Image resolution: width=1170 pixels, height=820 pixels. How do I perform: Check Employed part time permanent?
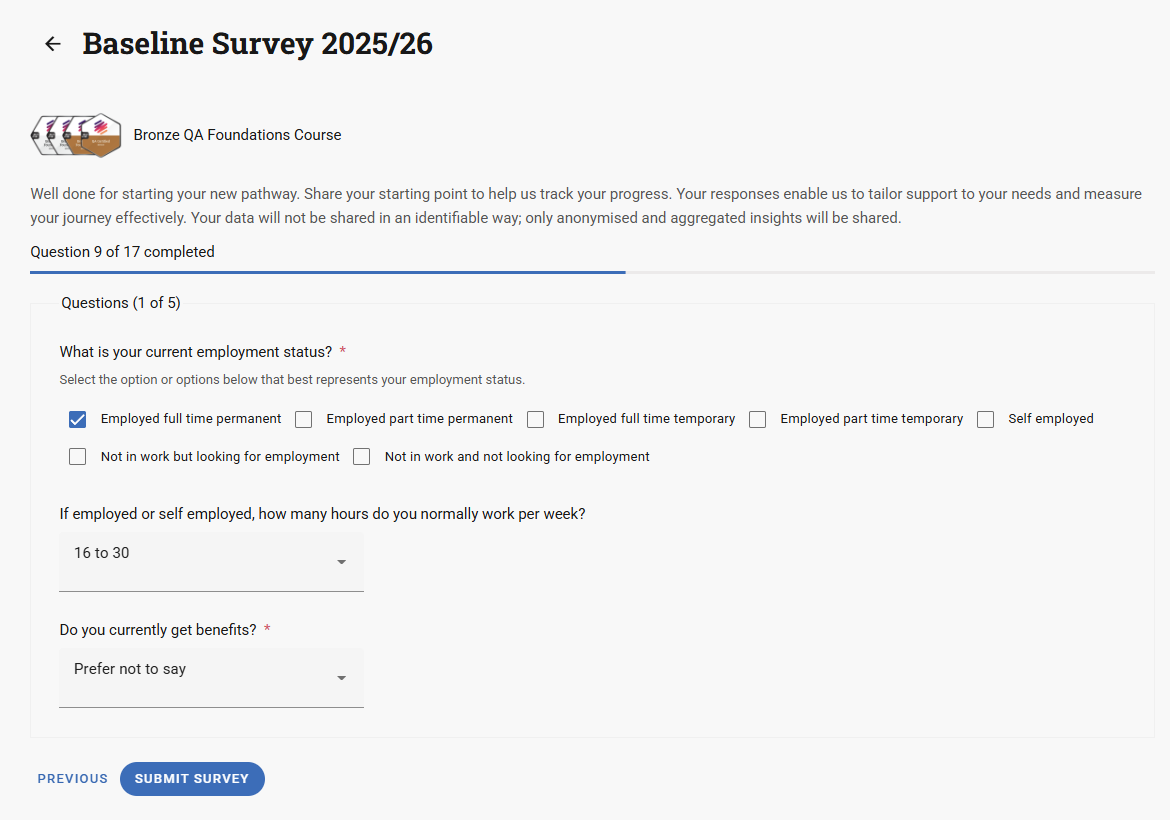click(x=304, y=419)
